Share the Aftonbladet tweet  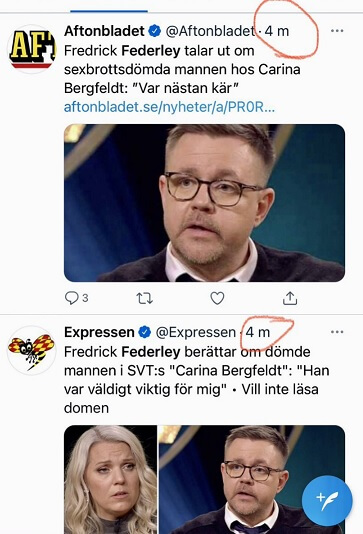290,298
